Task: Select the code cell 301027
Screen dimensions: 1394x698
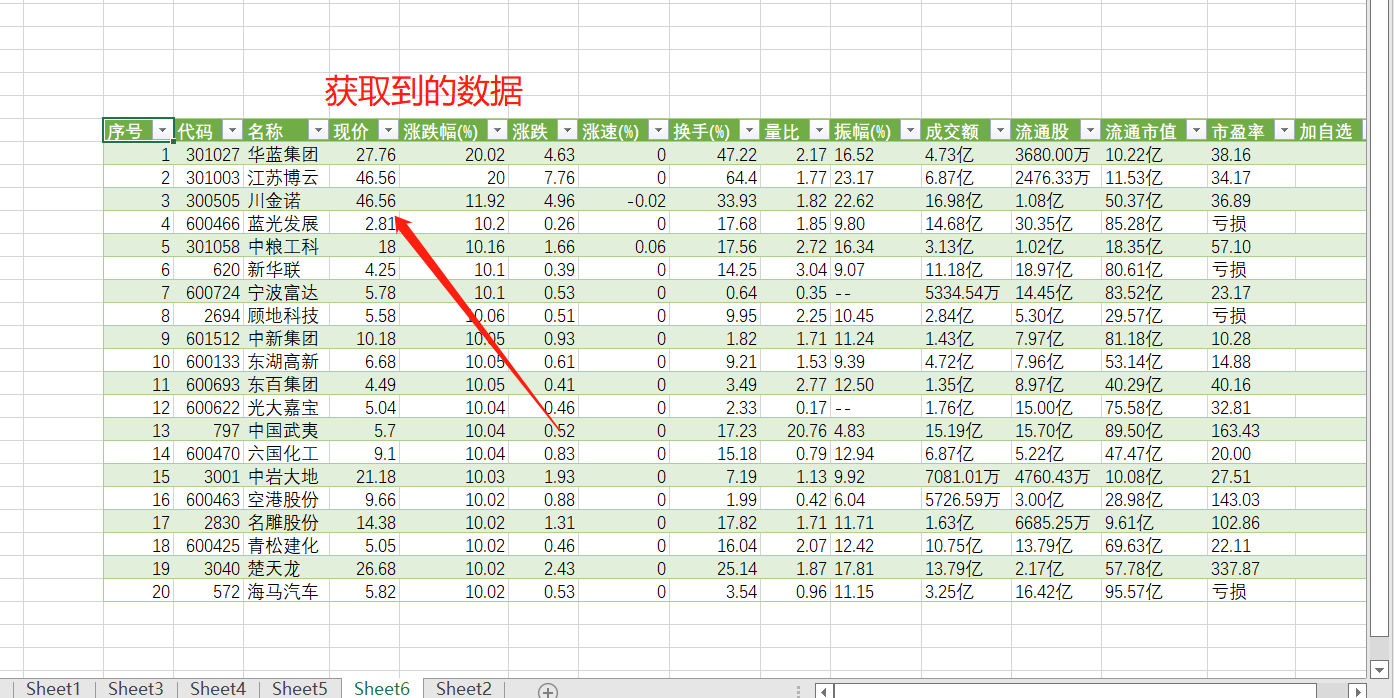Action: click(x=208, y=154)
